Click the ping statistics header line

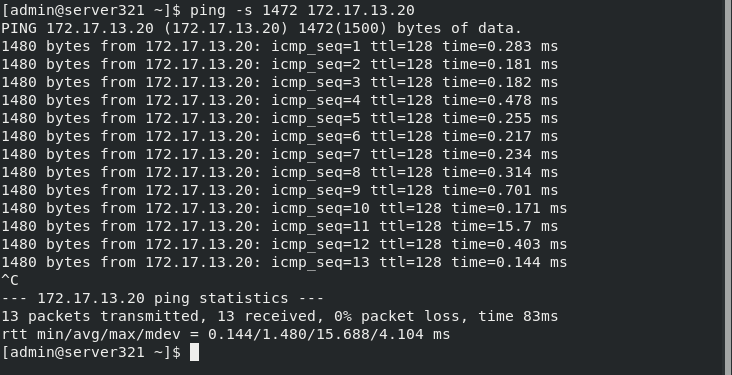click(x=162, y=298)
